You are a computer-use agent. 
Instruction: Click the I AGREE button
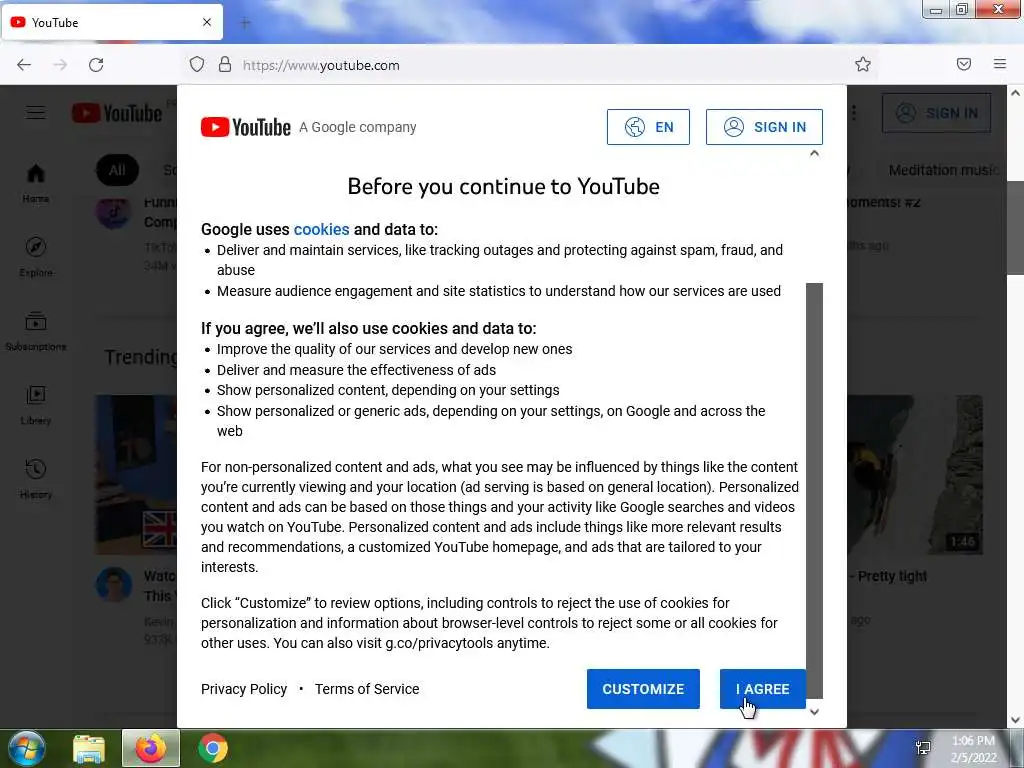coord(762,688)
